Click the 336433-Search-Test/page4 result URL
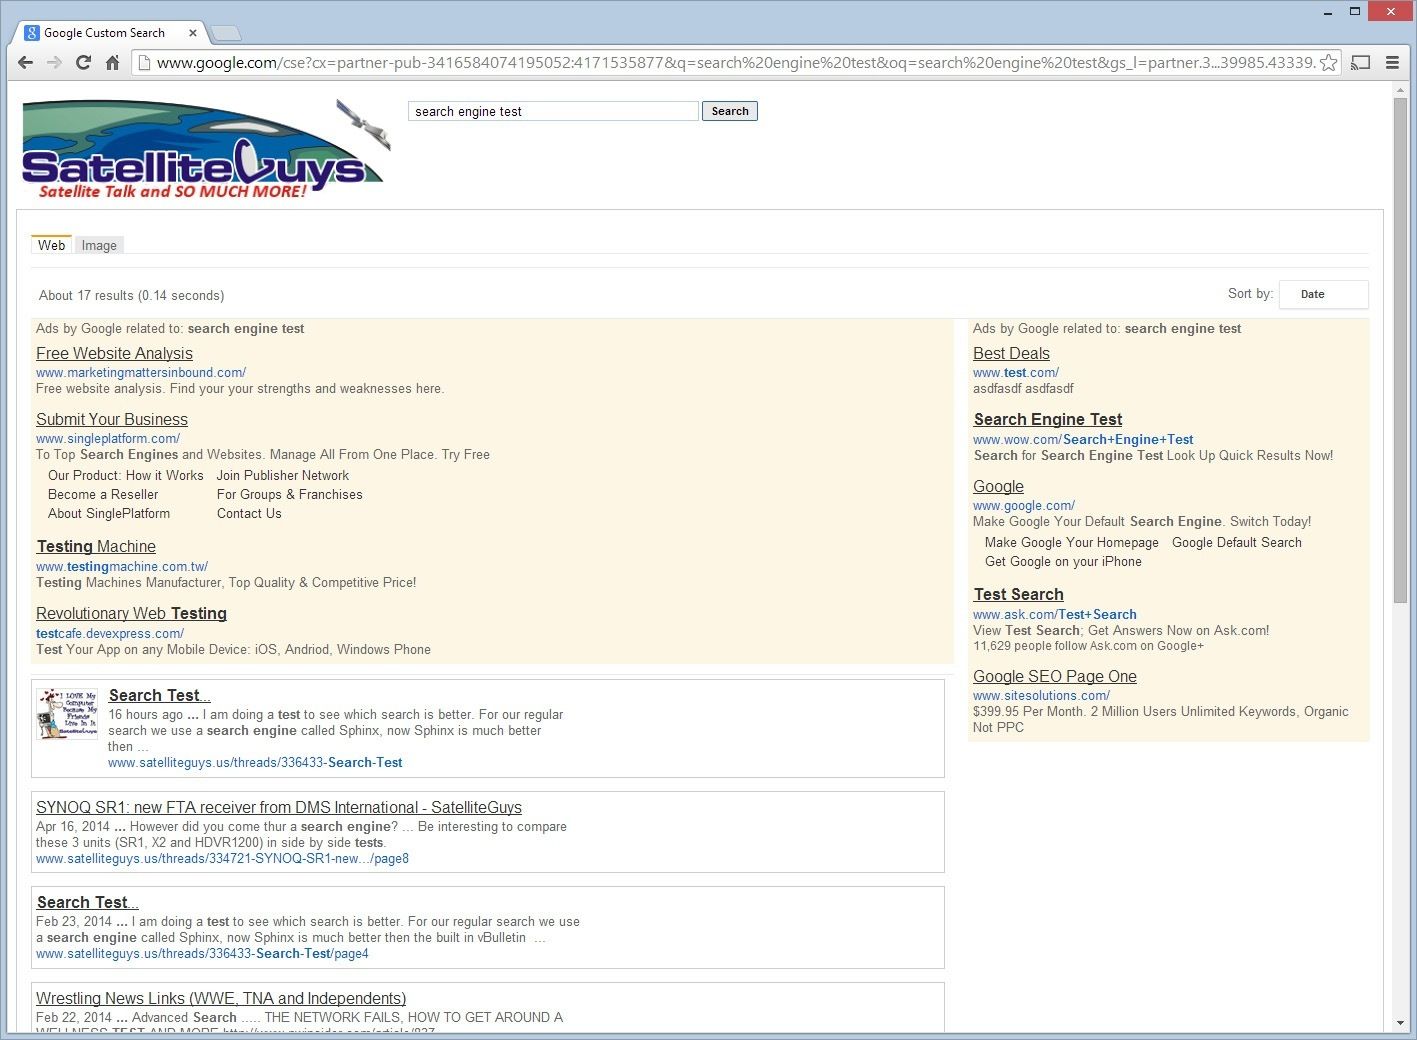 pos(202,954)
